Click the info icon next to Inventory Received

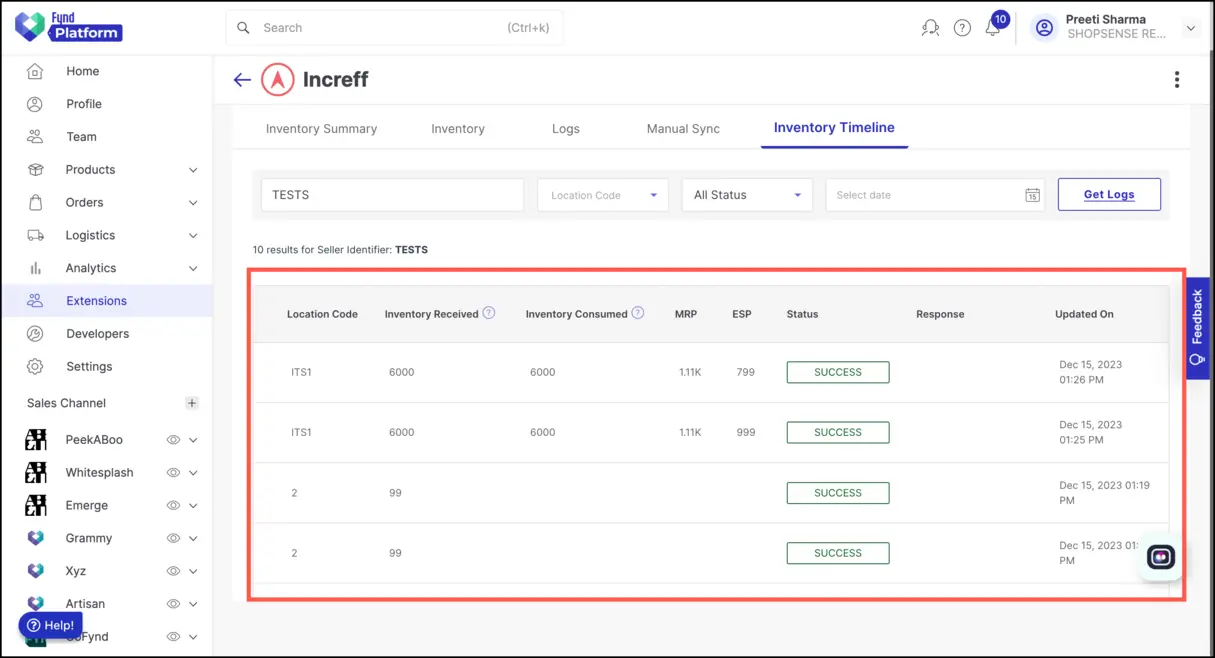click(488, 313)
